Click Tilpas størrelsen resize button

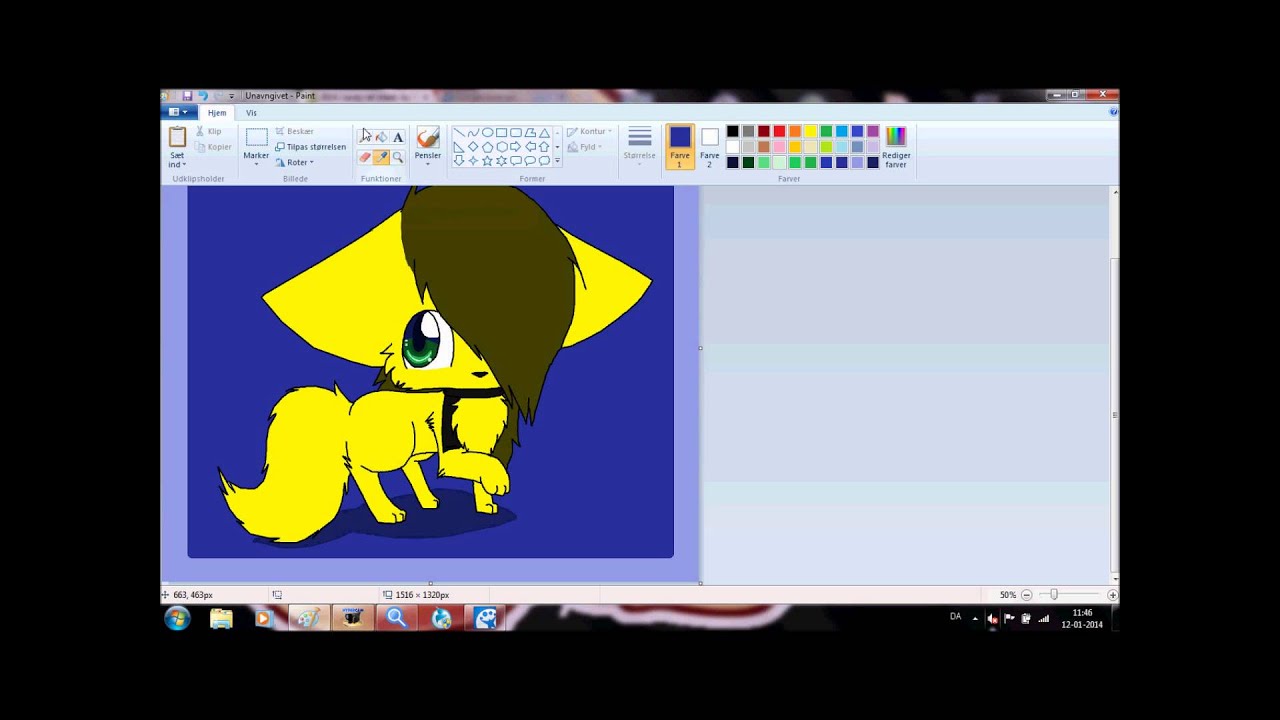[x=311, y=147]
